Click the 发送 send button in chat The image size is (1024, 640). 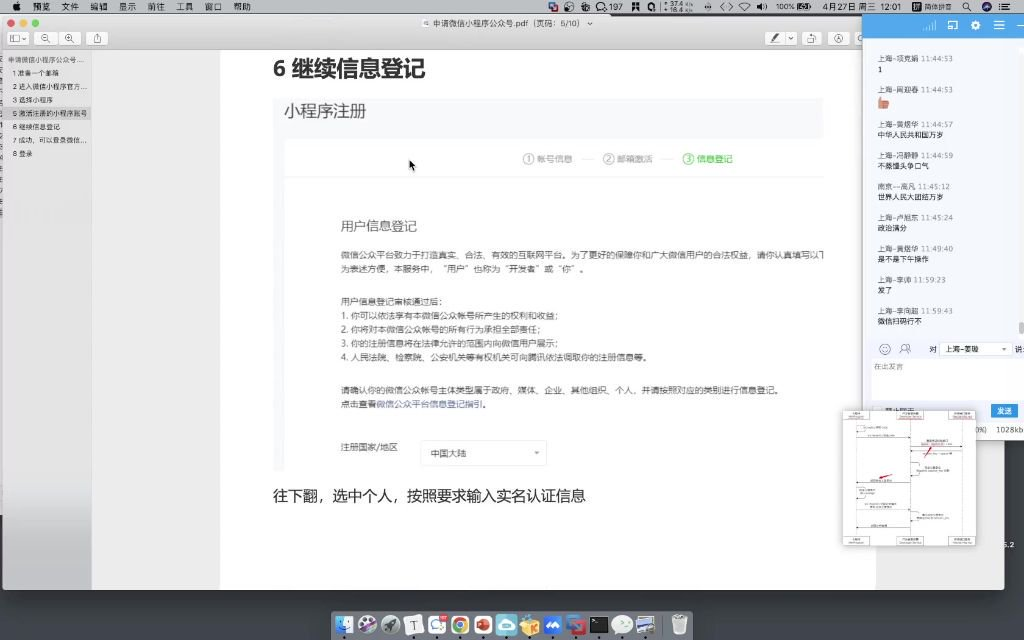[x=1004, y=411]
